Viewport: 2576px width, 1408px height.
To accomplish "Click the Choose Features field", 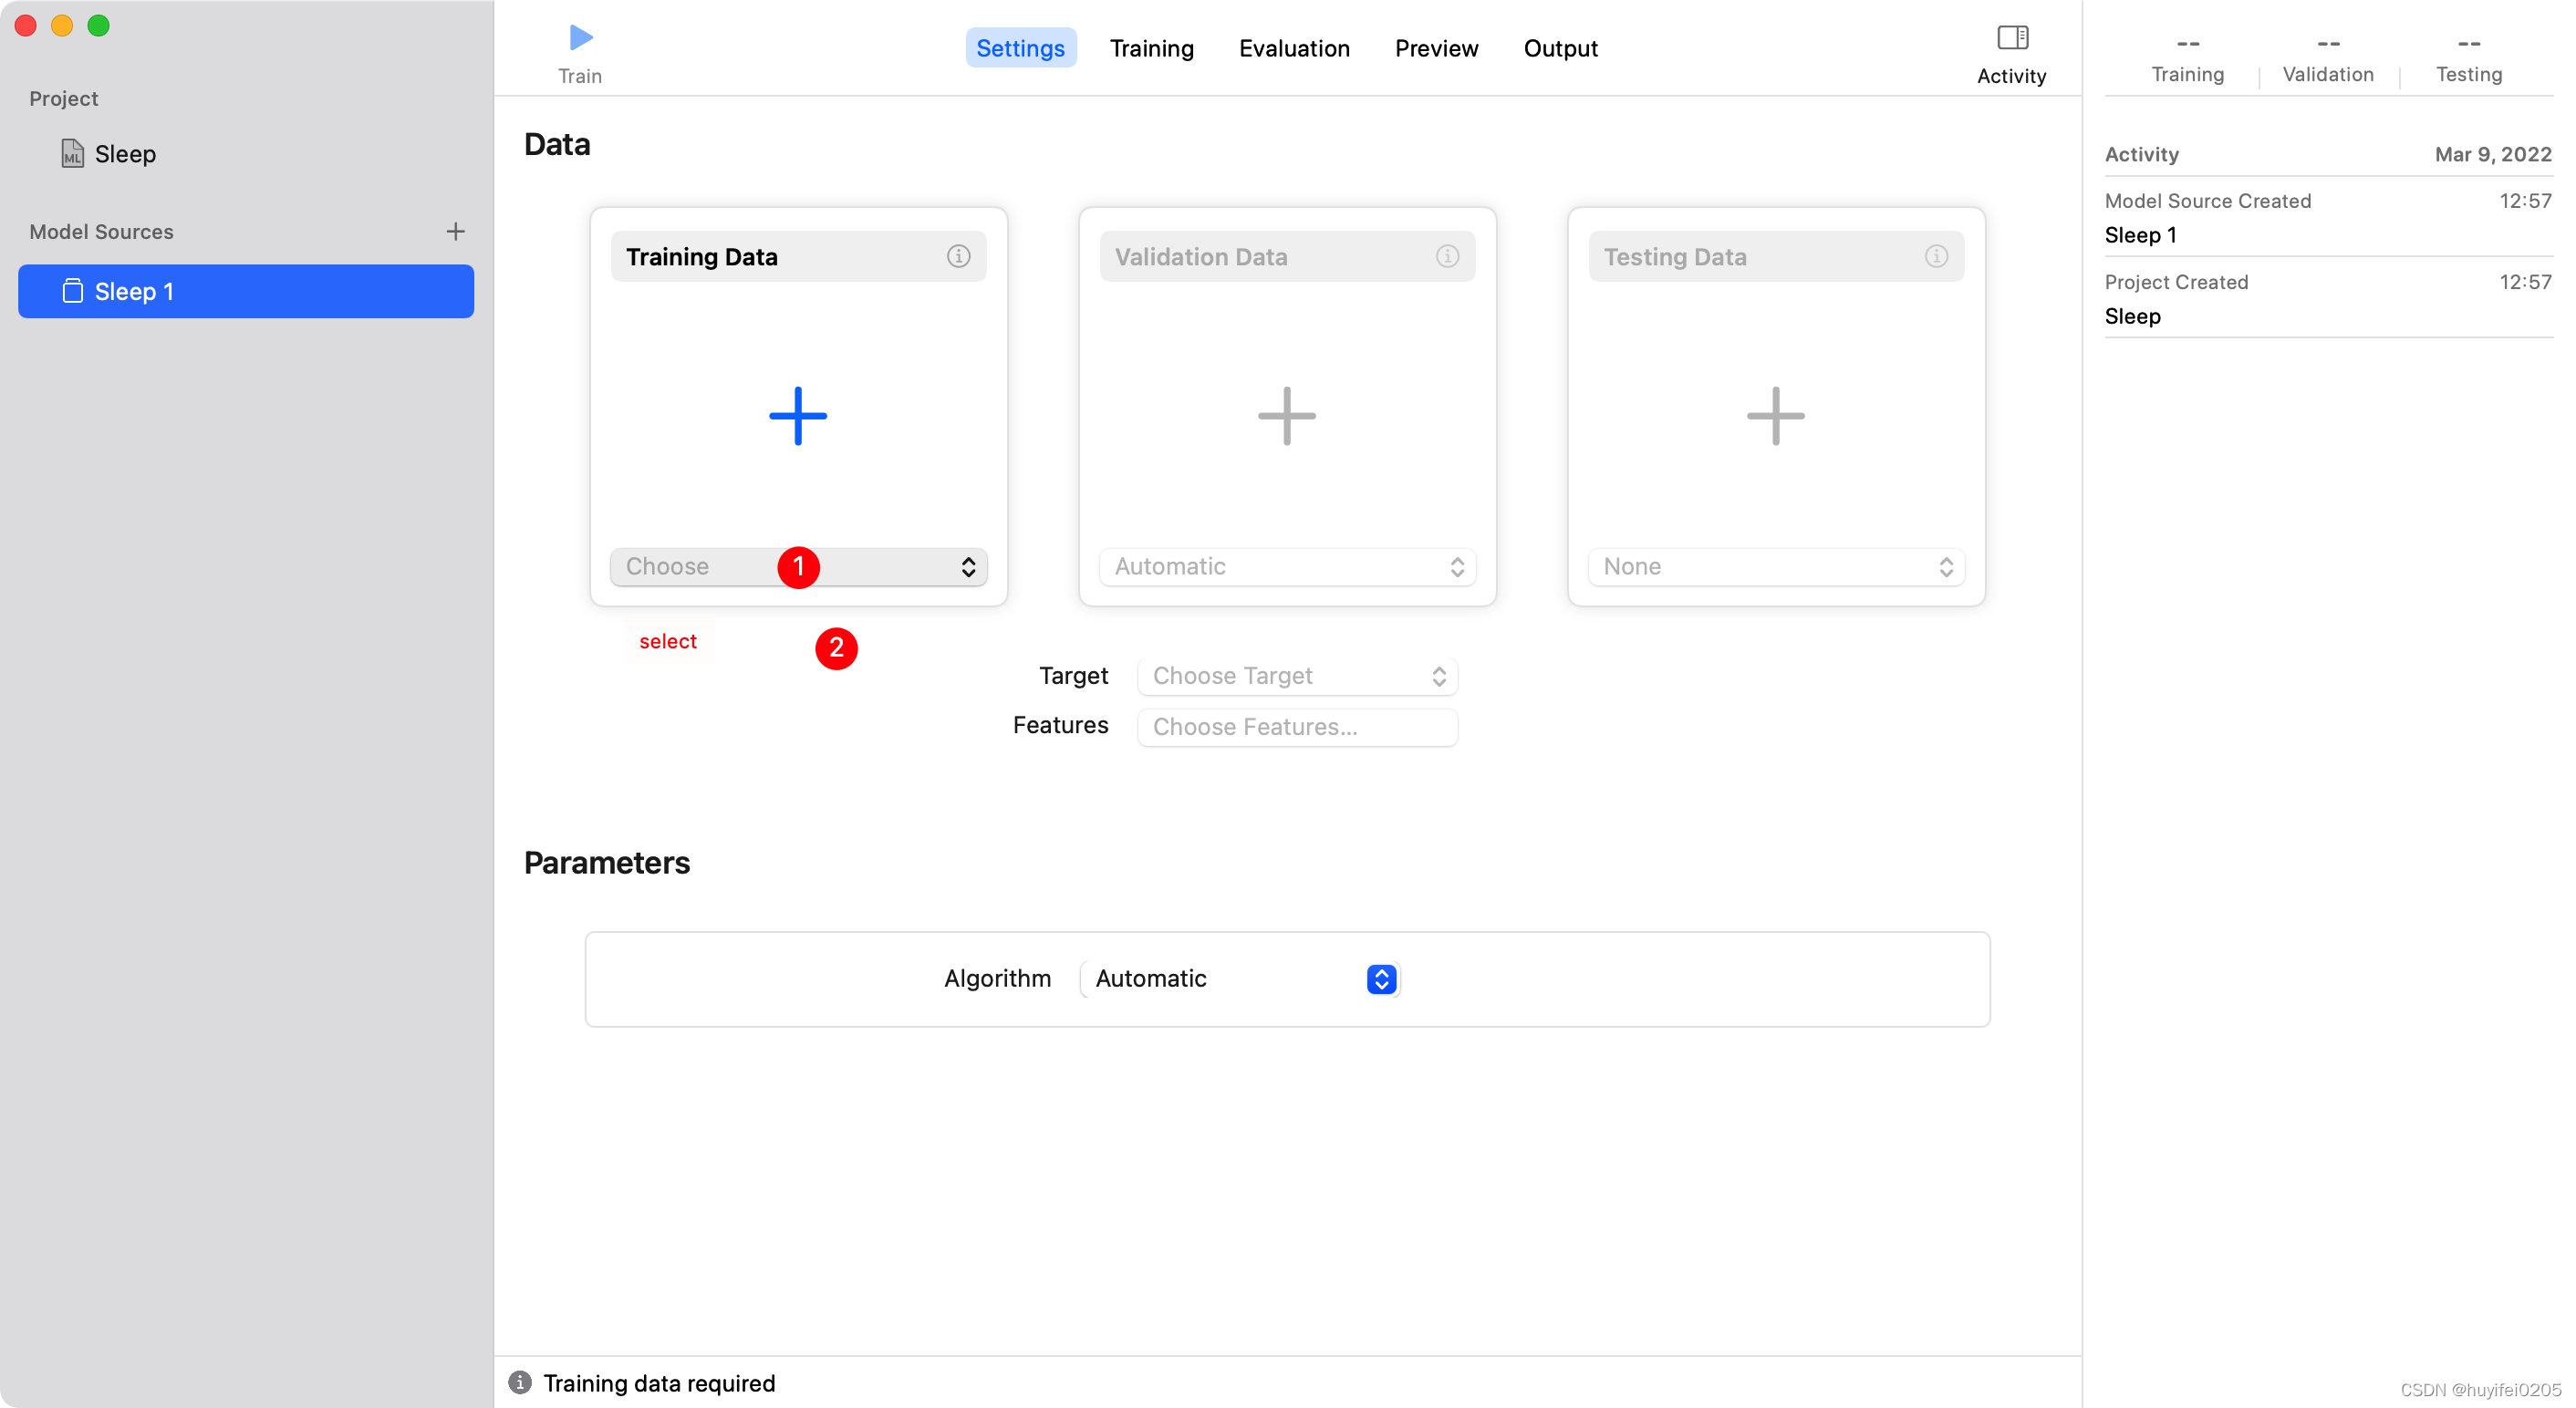I will [x=1297, y=727].
